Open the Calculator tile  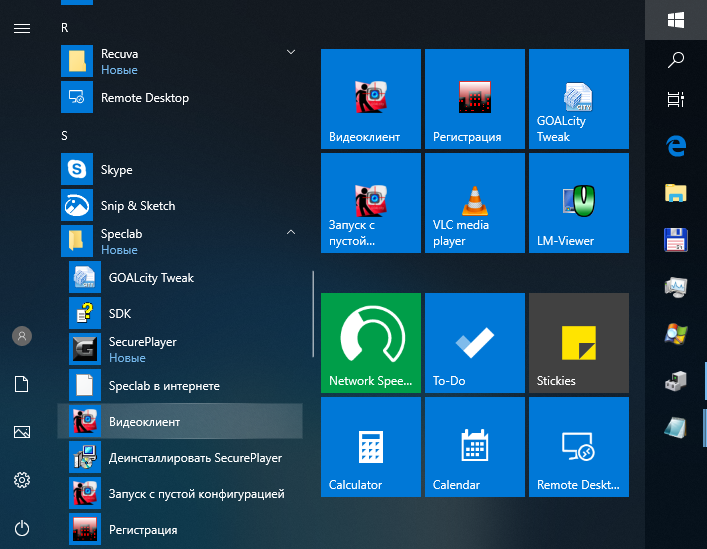[x=371, y=447]
